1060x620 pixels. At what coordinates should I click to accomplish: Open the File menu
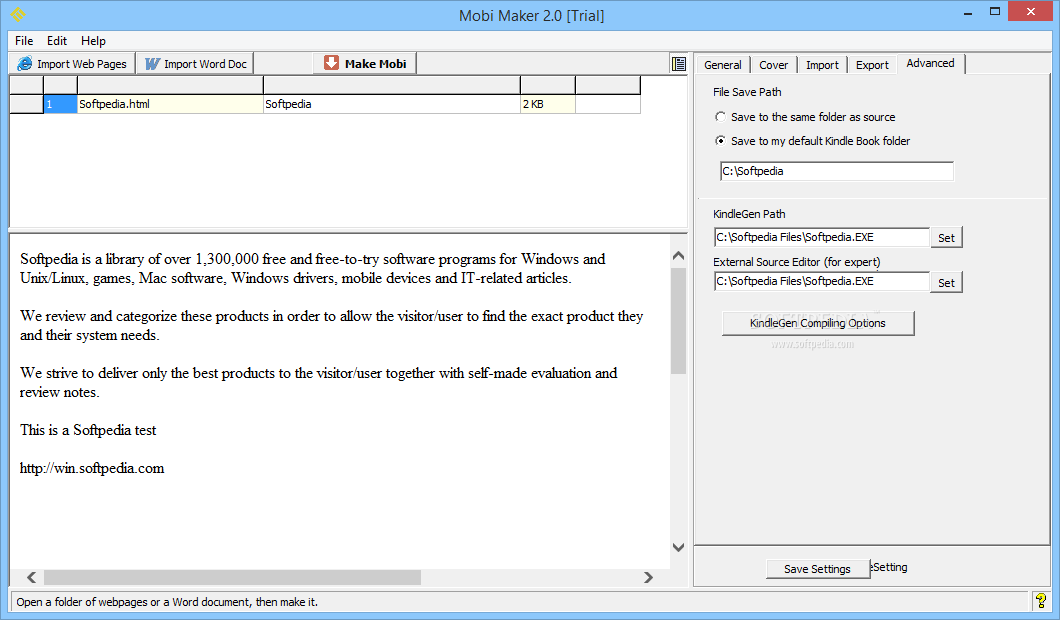click(24, 41)
